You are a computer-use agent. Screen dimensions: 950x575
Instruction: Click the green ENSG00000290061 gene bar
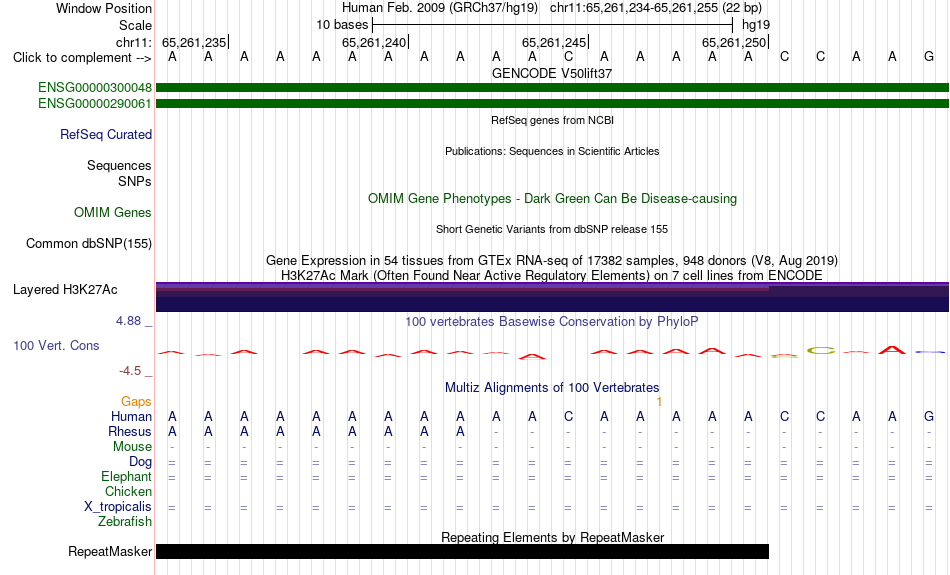(553, 104)
